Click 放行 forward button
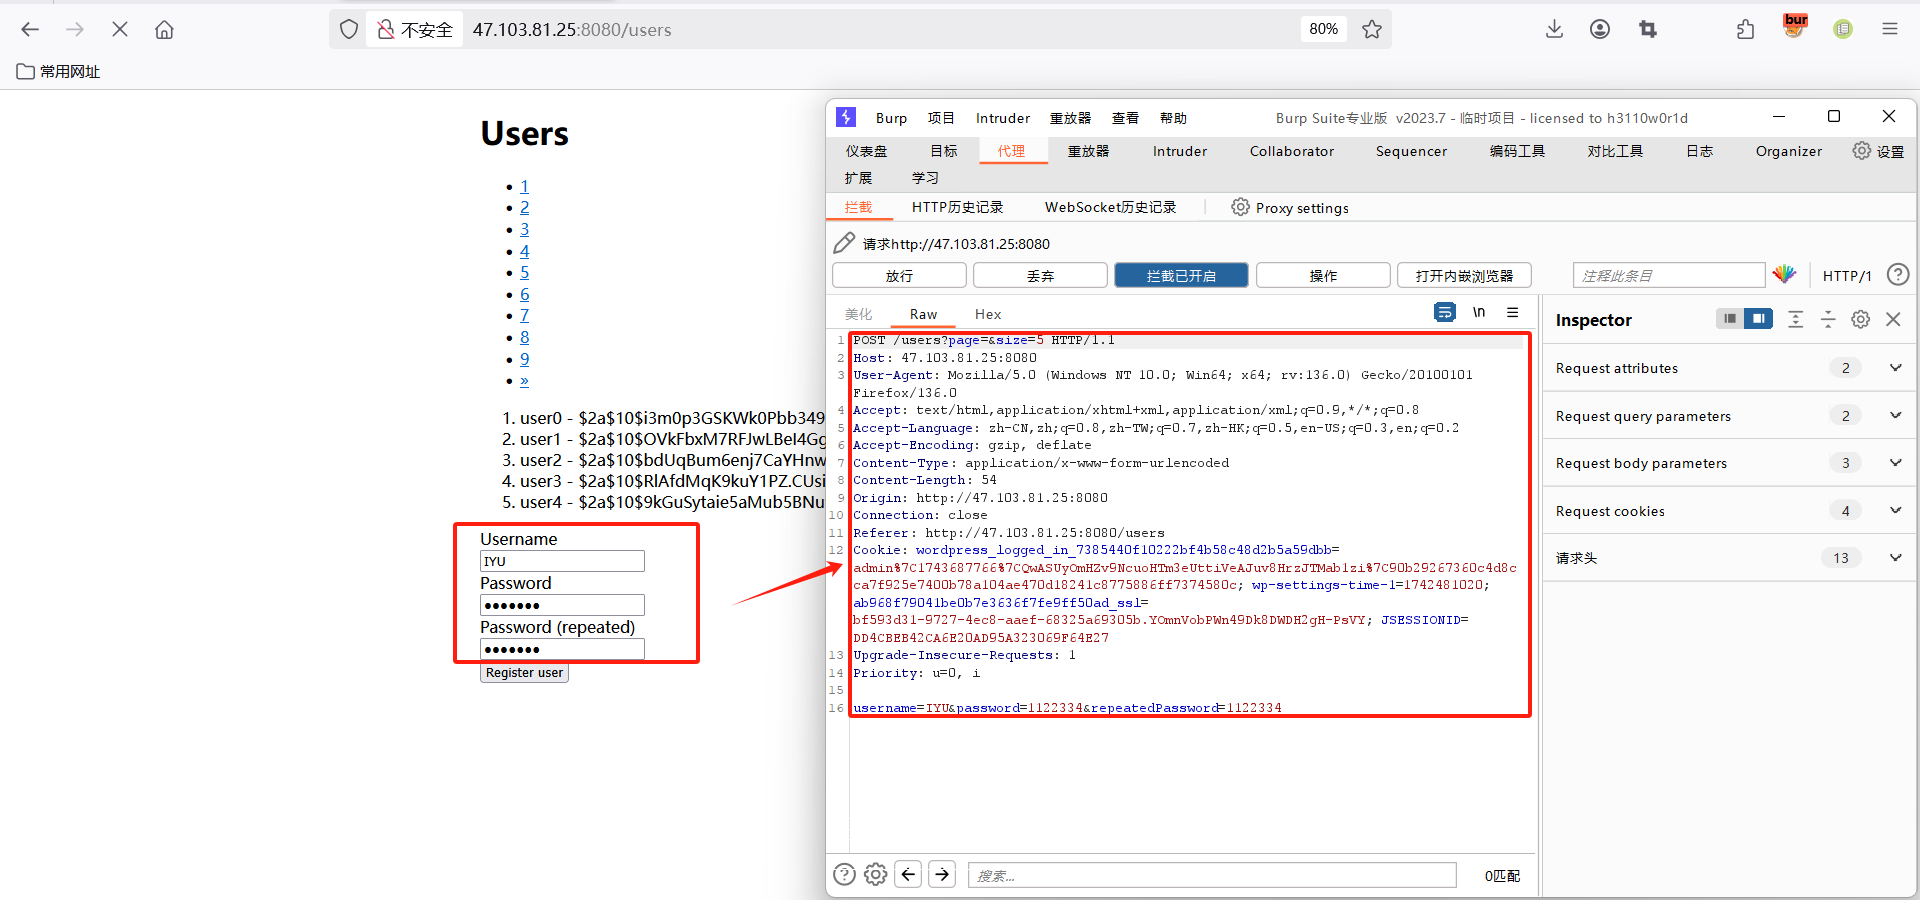 coord(899,275)
